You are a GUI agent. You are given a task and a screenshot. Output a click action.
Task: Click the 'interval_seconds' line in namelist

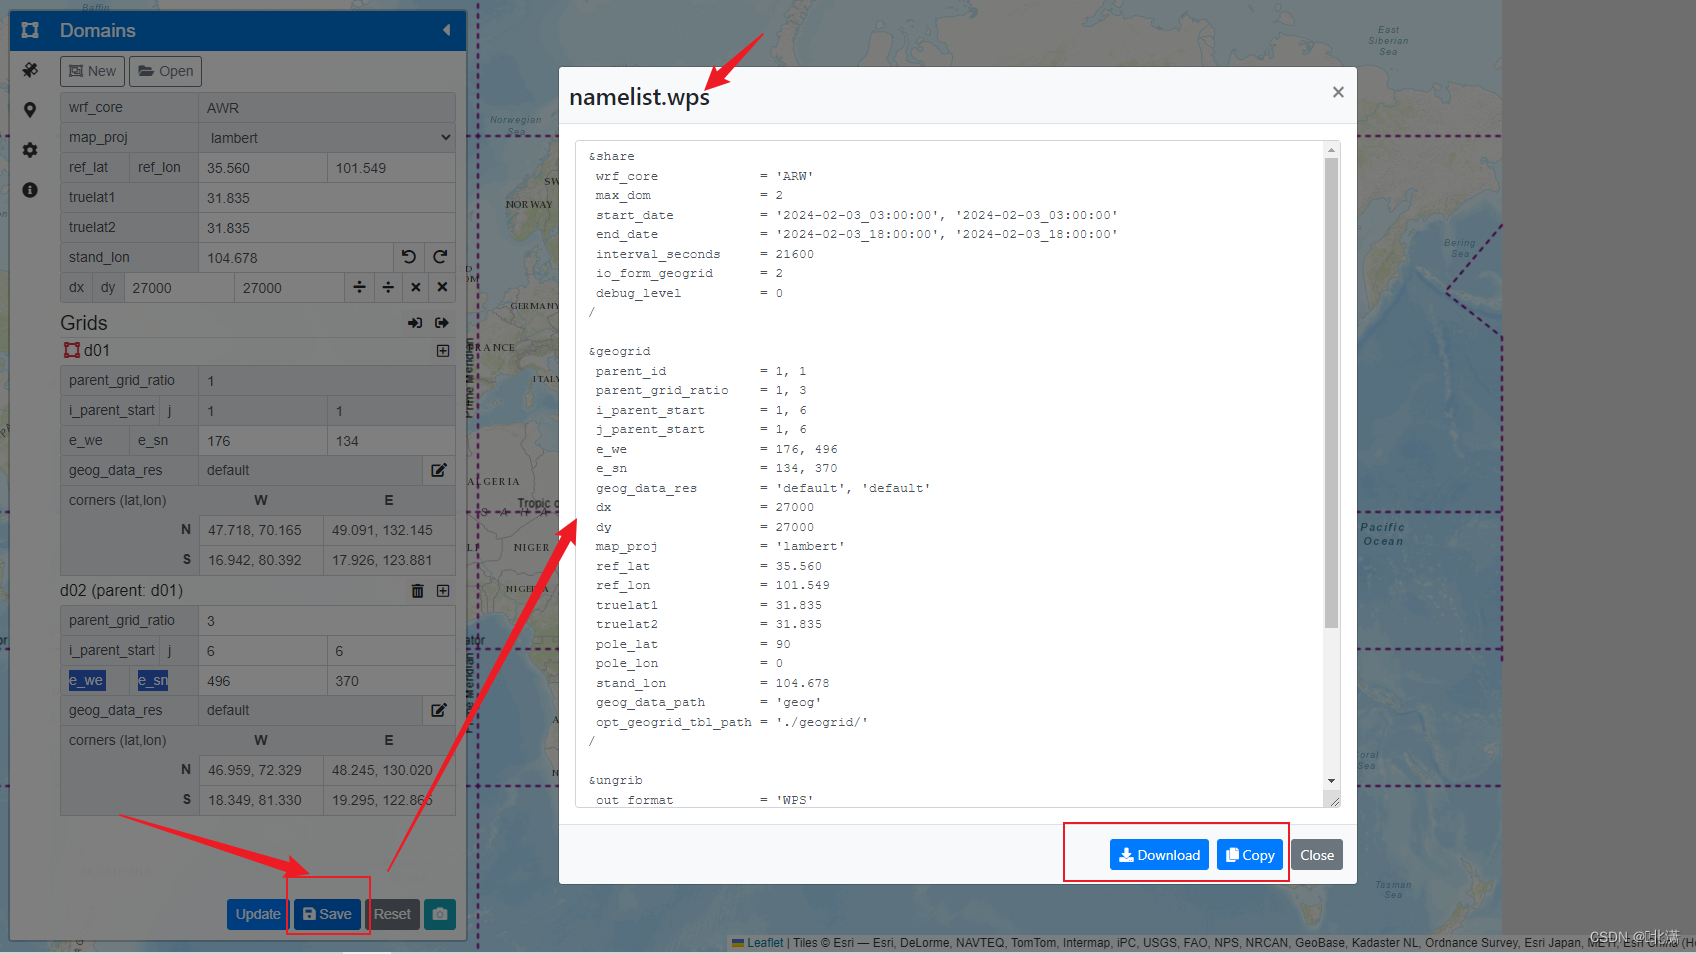coord(705,254)
